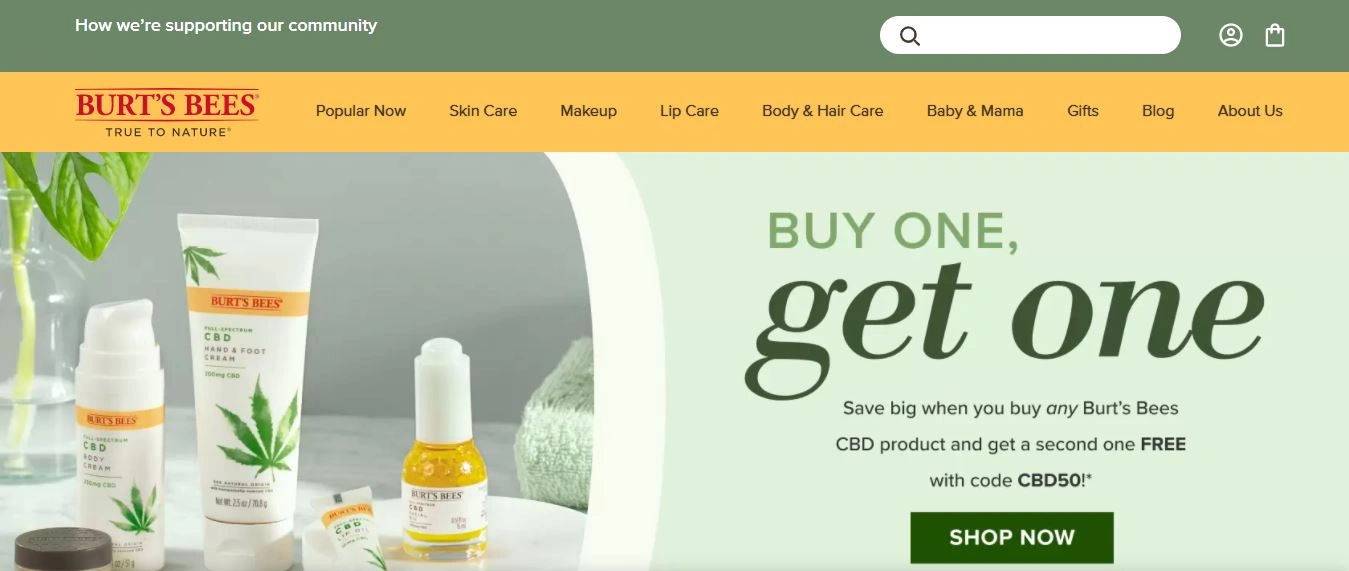The height and width of the screenshot is (571, 1349).
Task: Select the Makeup menu item
Action: (x=588, y=111)
